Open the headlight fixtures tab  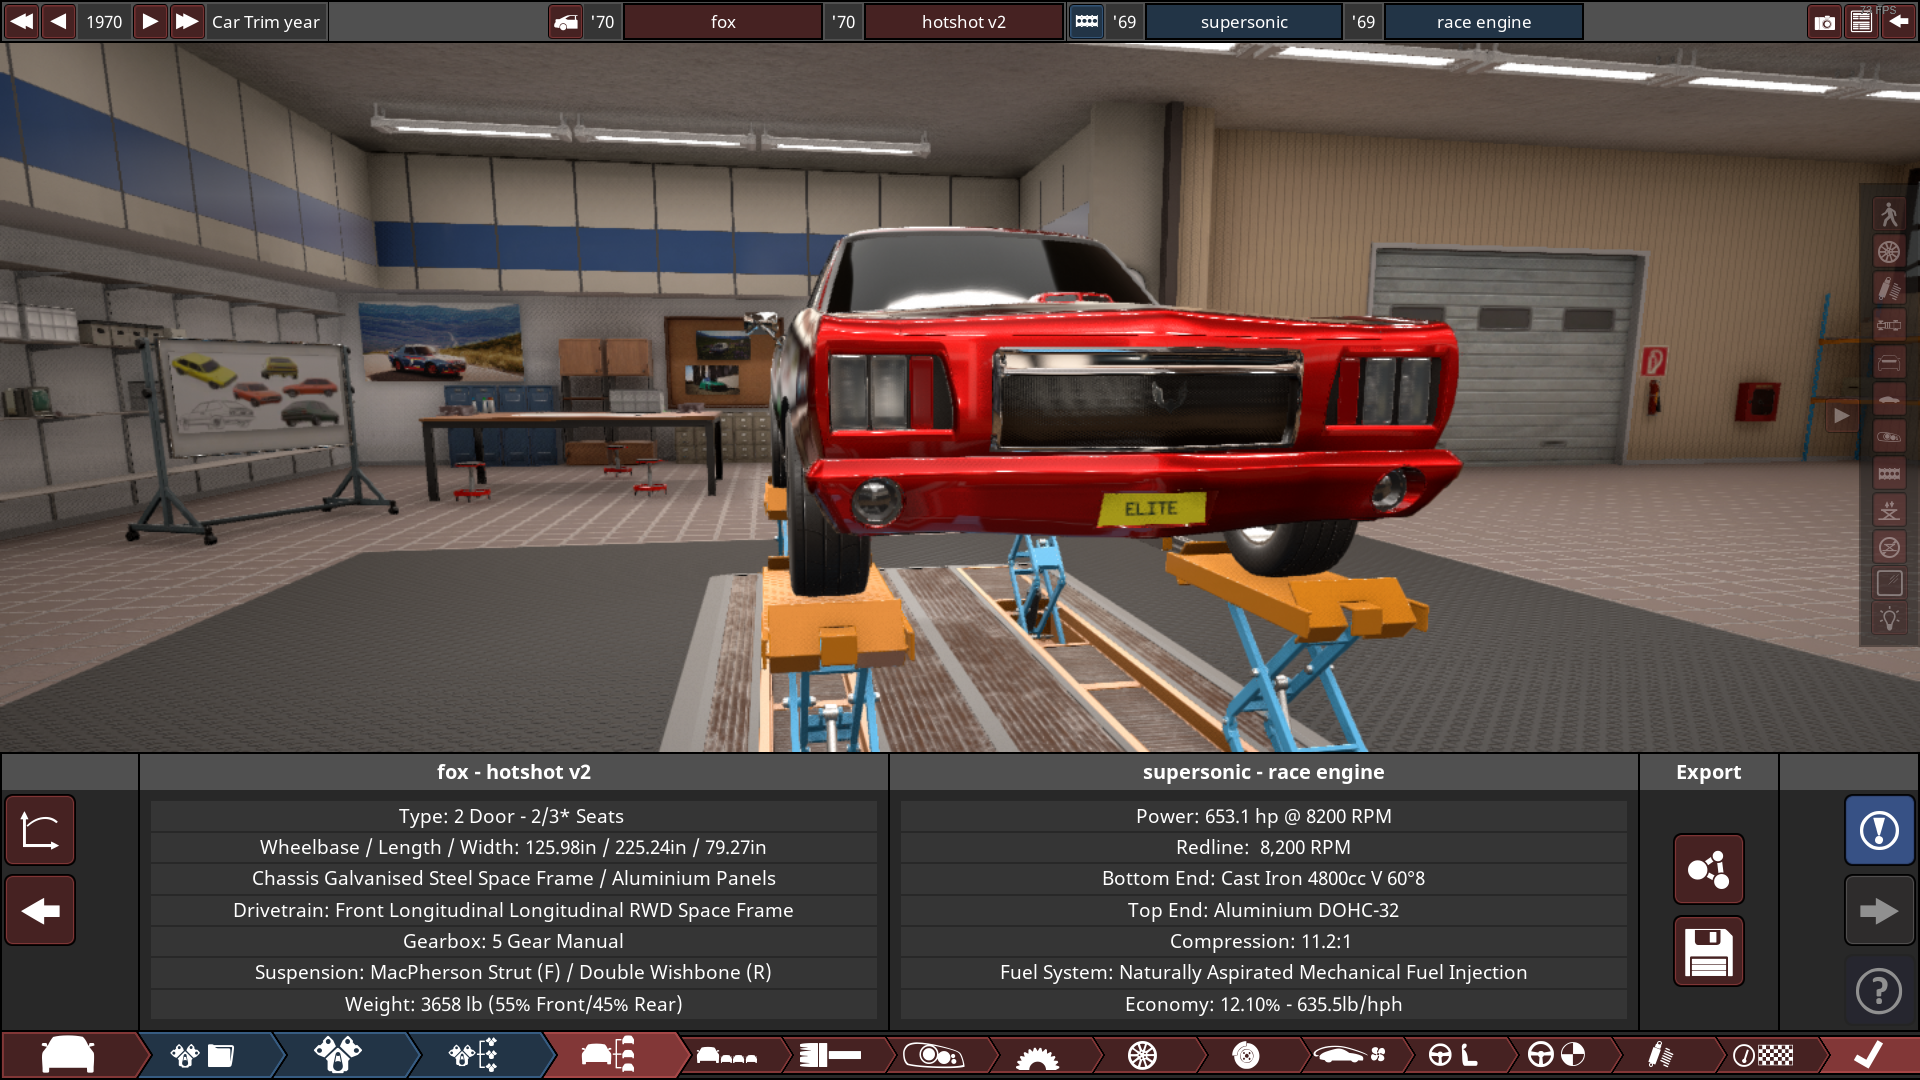coord(934,1055)
